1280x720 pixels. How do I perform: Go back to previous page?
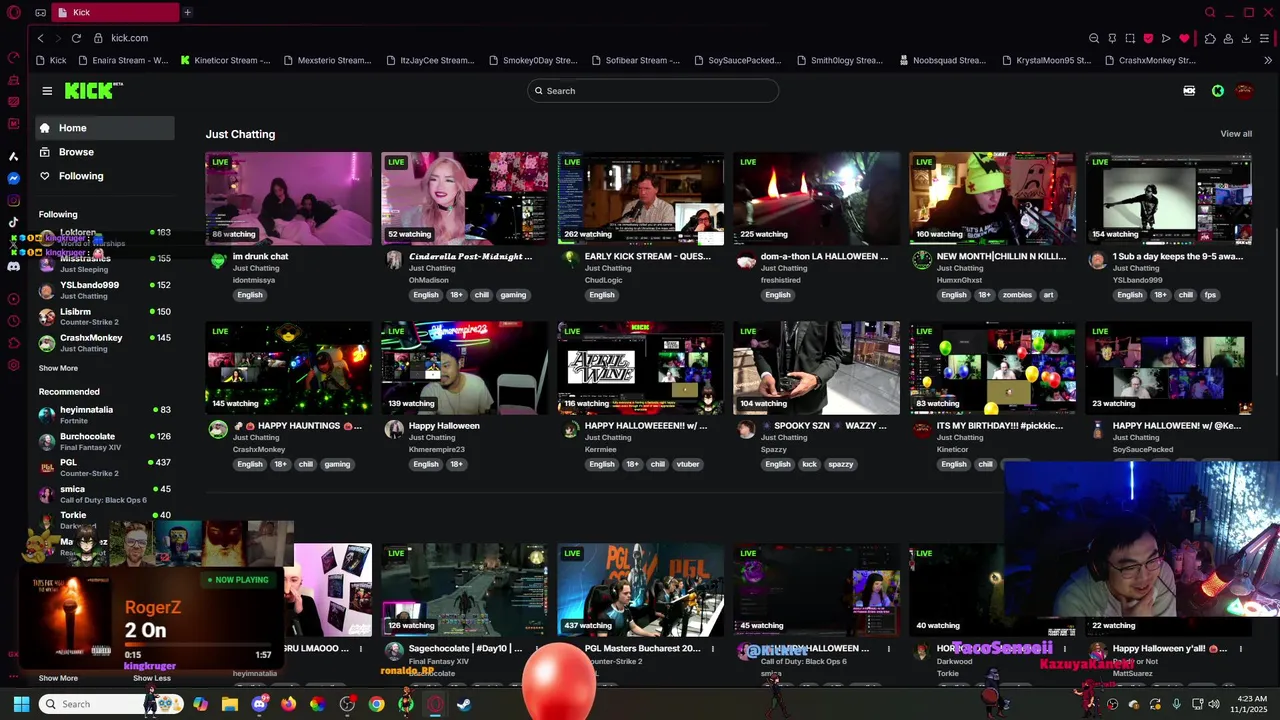40,38
